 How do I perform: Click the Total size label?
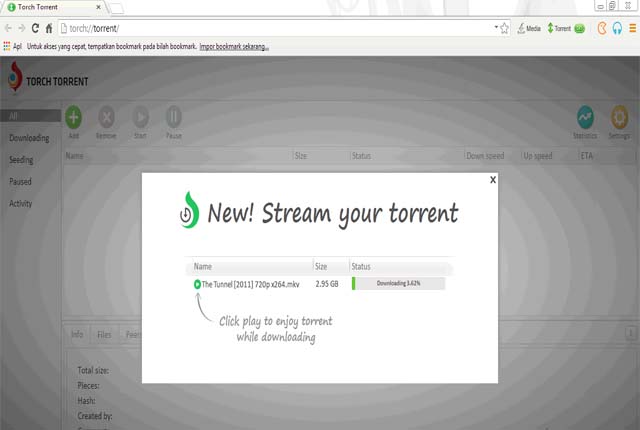(93, 370)
